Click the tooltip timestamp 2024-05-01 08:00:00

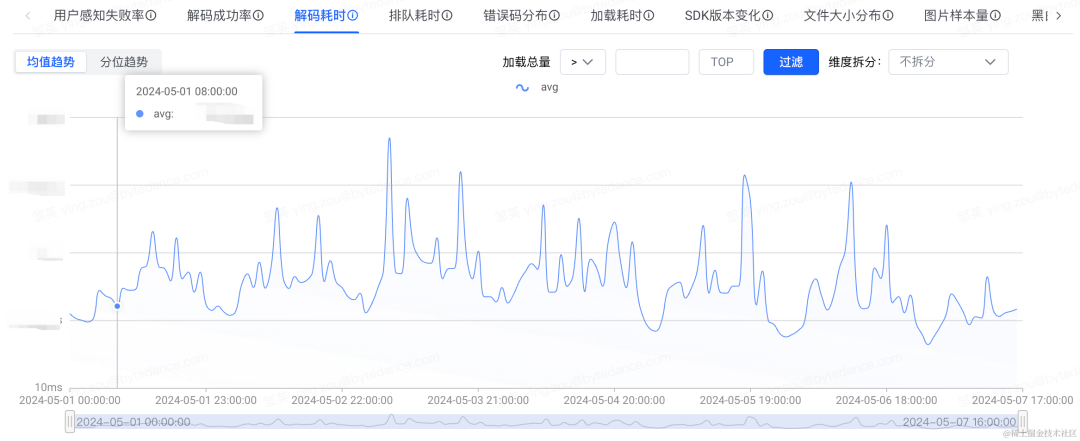187,91
